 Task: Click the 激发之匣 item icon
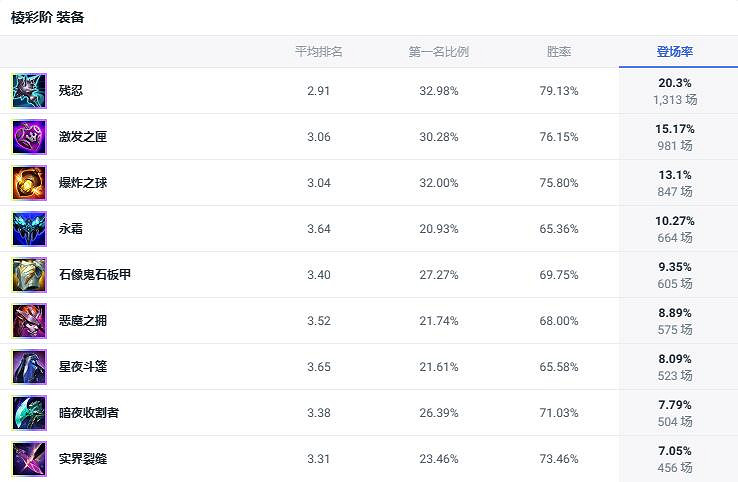pos(29,137)
